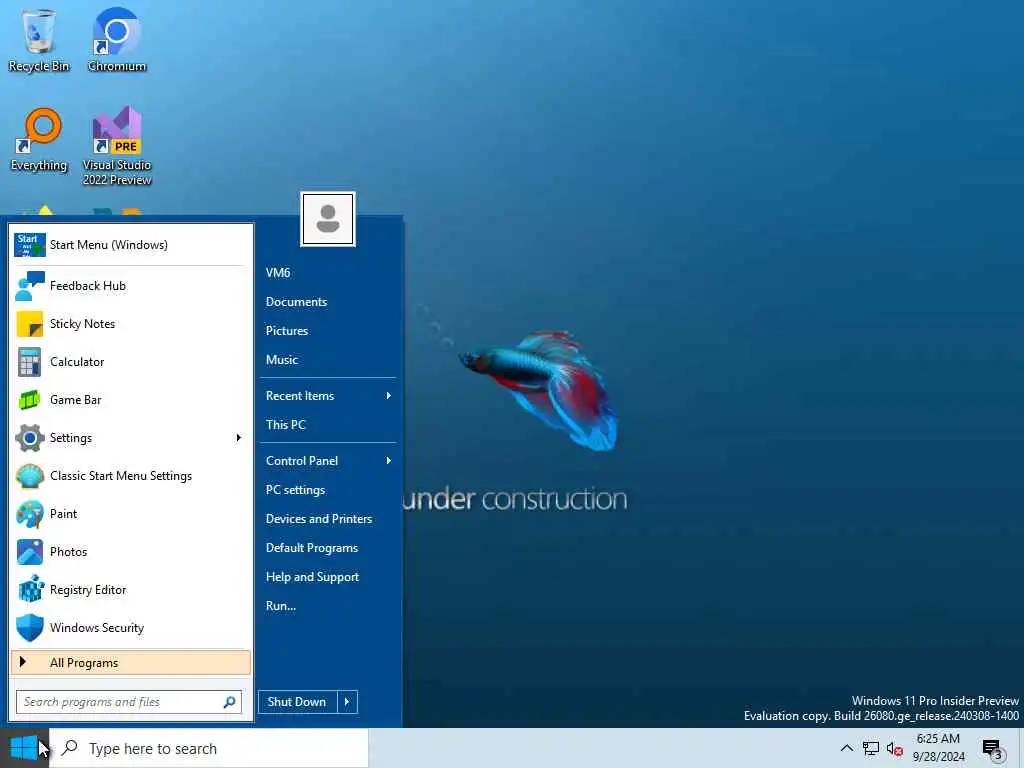This screenshot has height=768, width=1024.
Task: Show hidden system tray icons
Action: coord(846,748)
